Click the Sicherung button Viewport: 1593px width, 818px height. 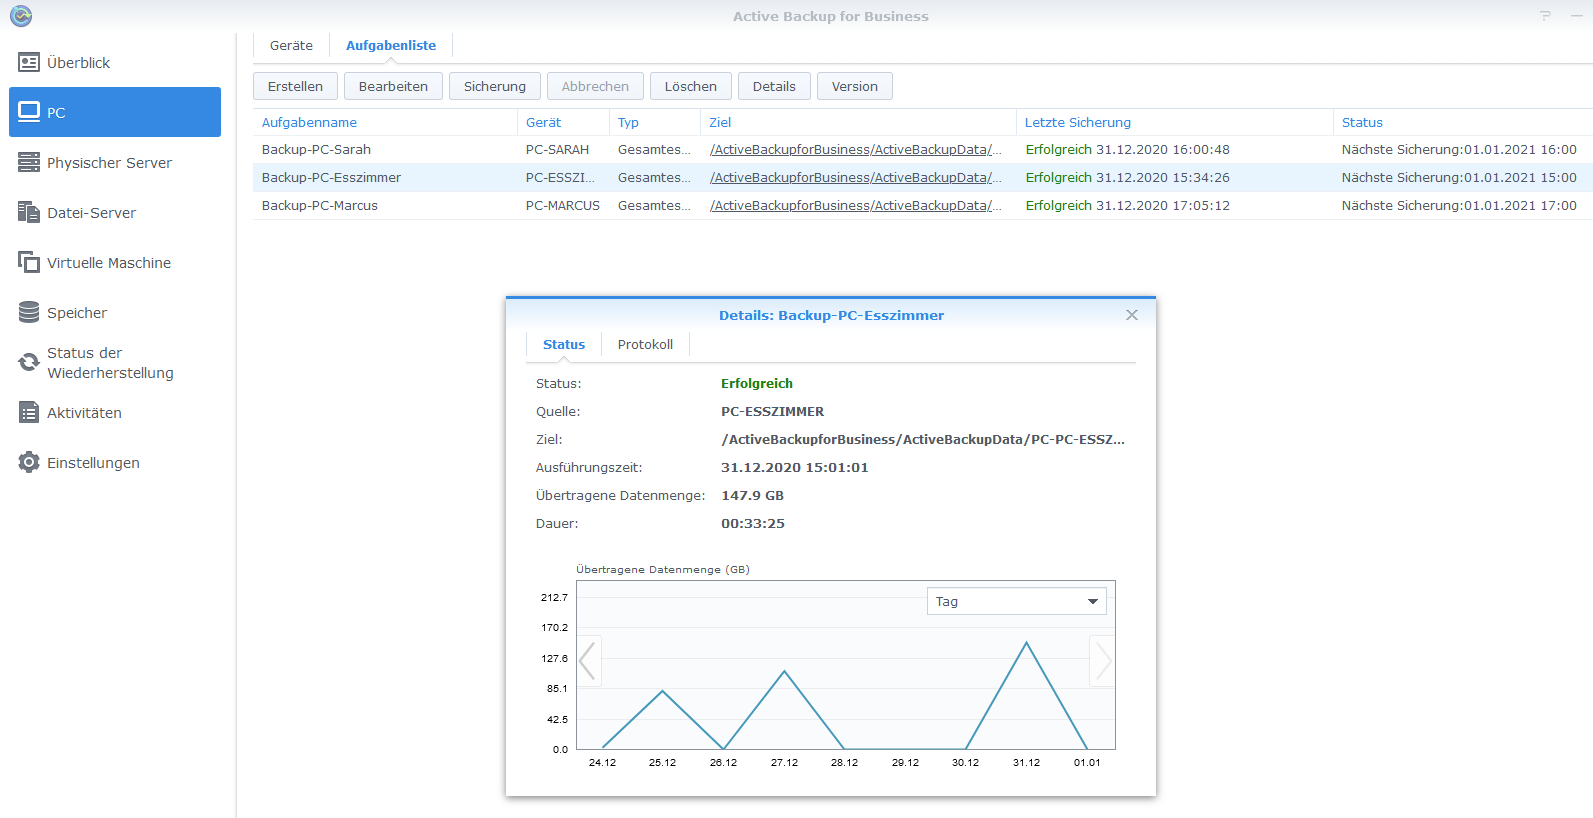pos(495,86)
